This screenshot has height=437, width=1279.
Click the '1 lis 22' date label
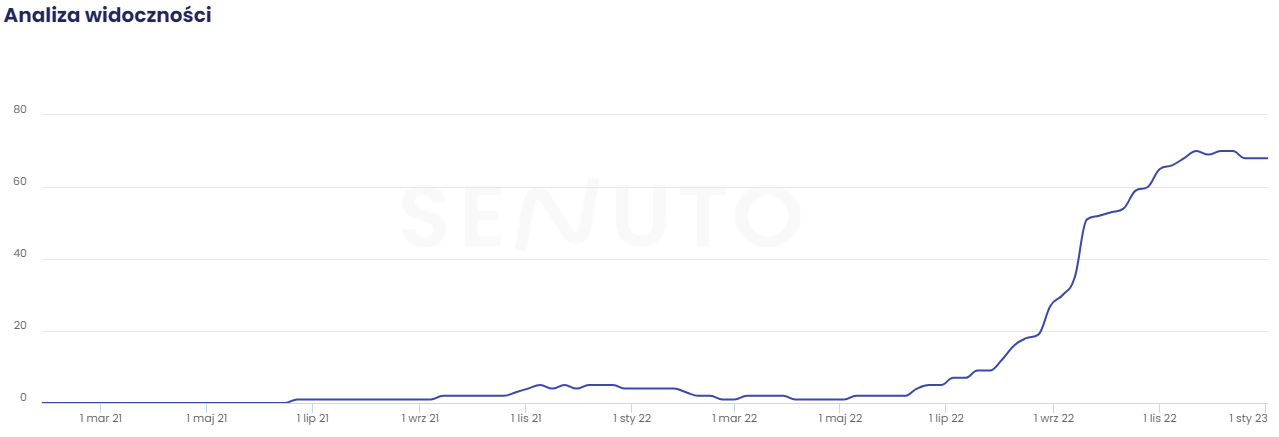click(1160, 419)
